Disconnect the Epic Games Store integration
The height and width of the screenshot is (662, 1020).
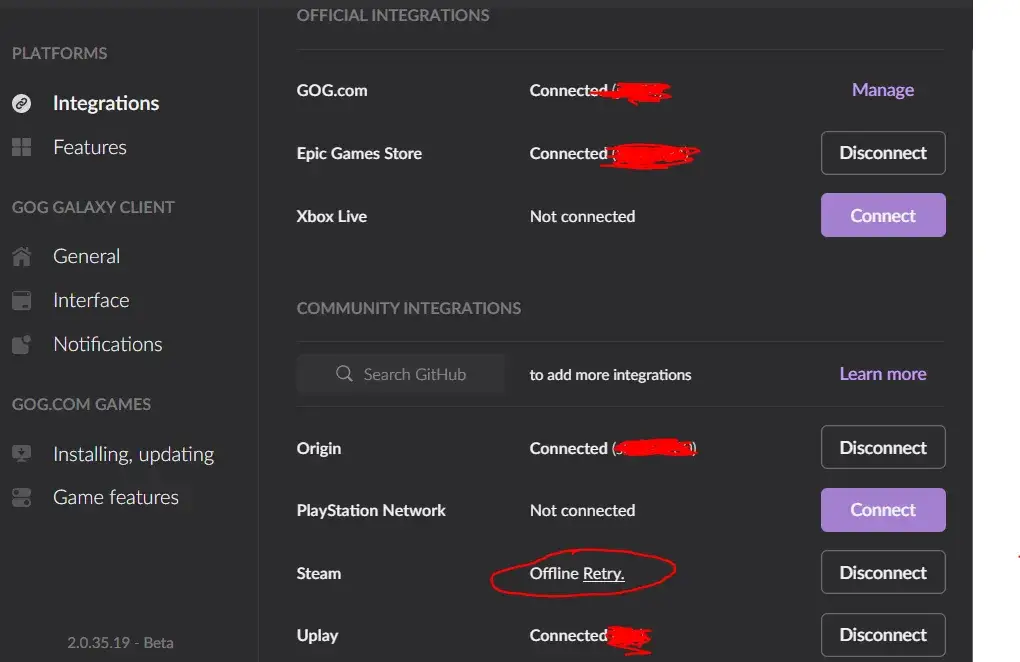882,153
